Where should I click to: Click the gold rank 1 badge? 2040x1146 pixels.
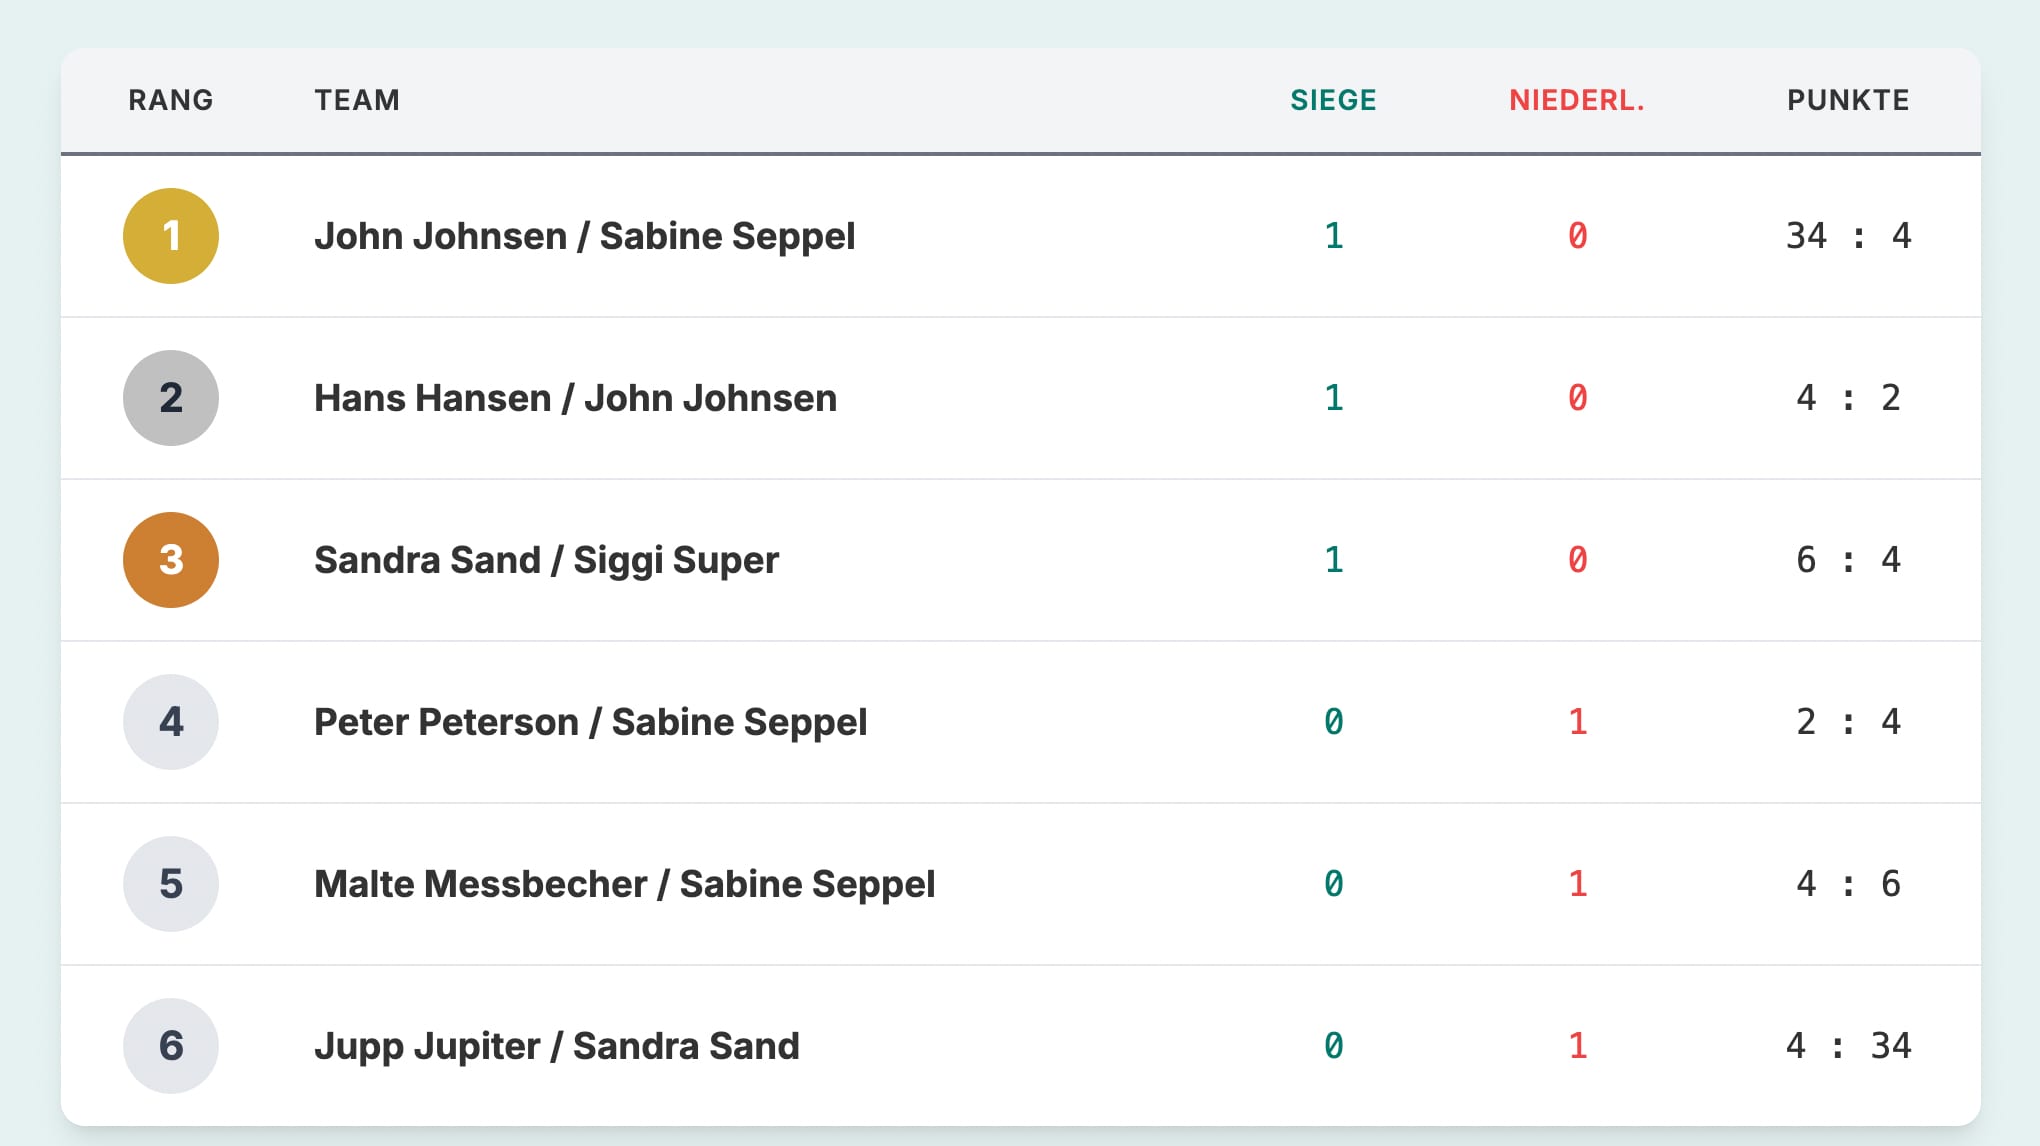(x=171, y=236)
